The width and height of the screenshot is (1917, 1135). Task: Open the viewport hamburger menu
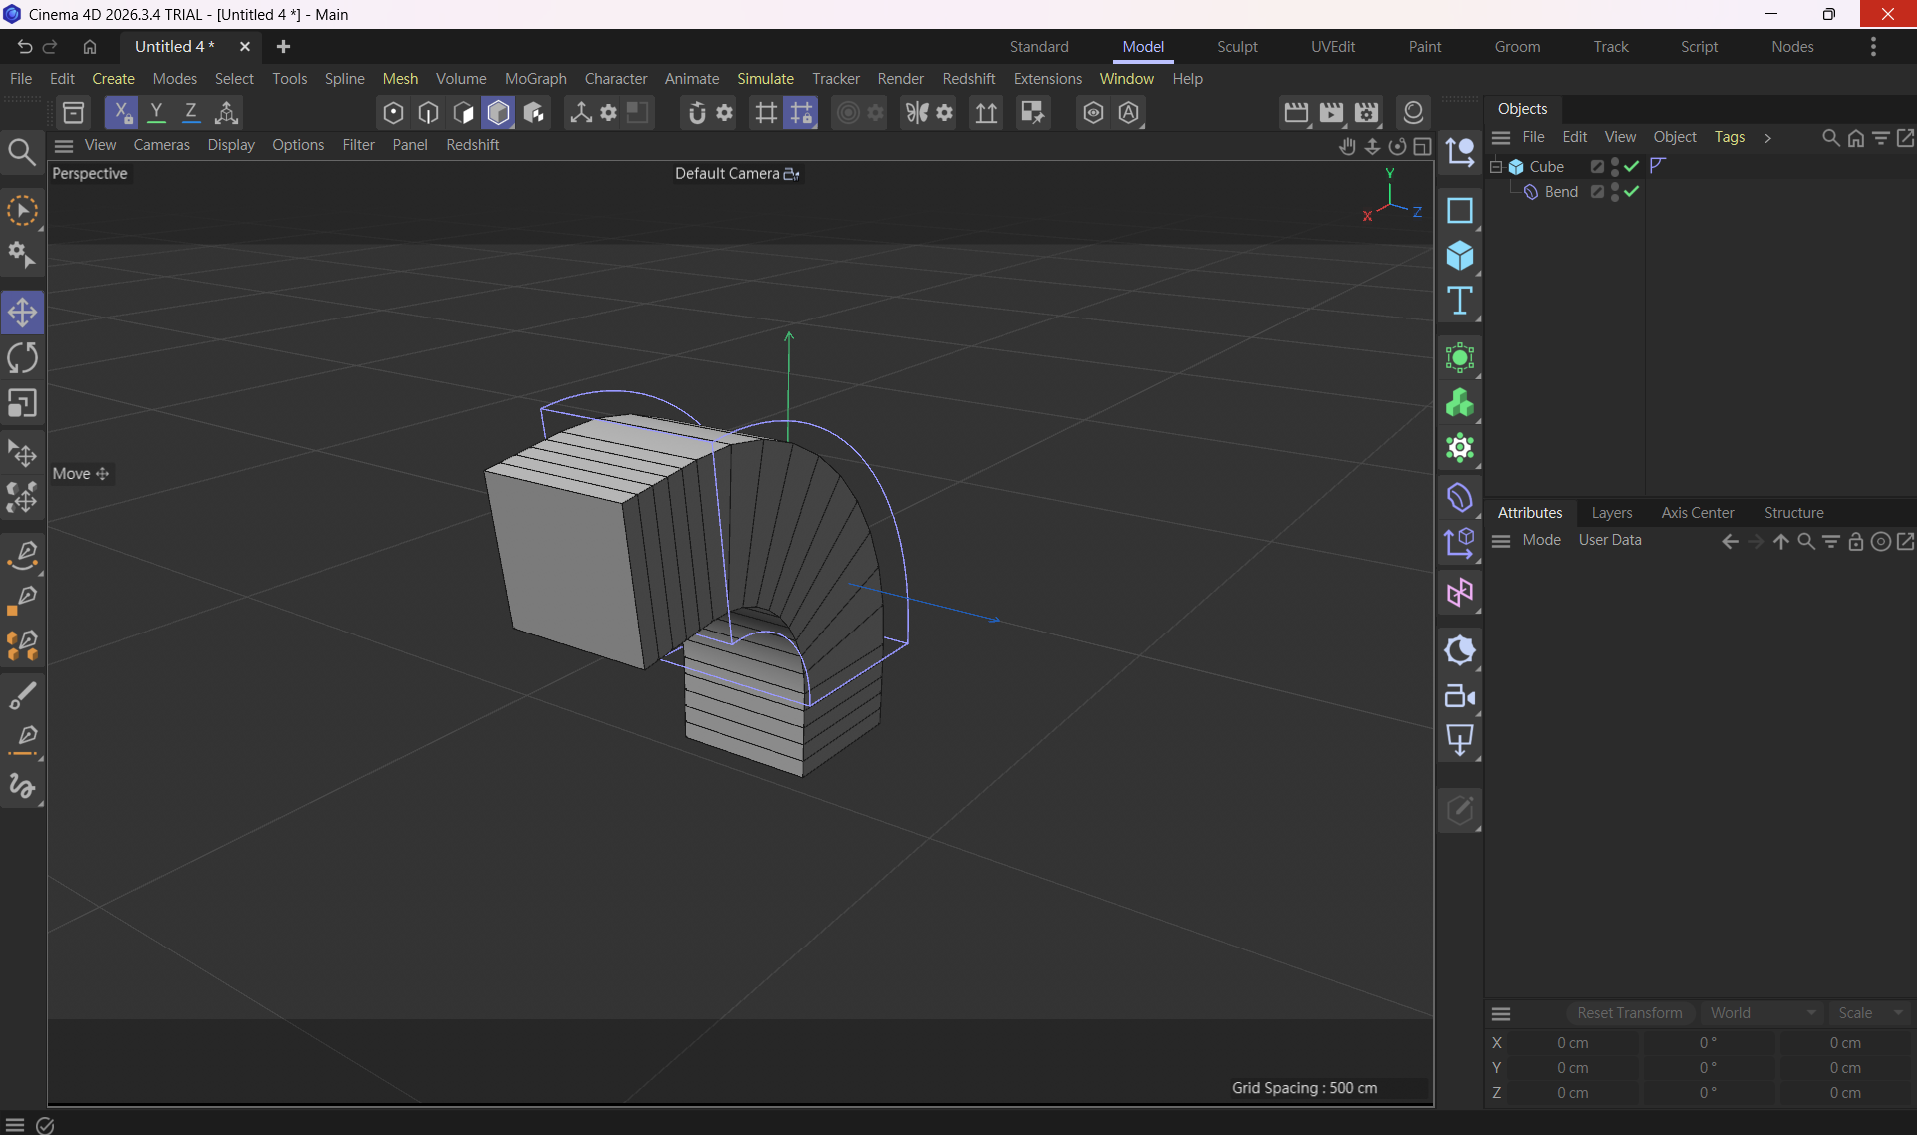pos(64,146)
